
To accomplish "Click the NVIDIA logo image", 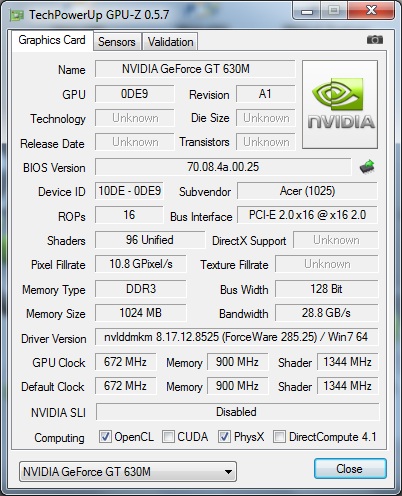I will [x=340, y=104].
